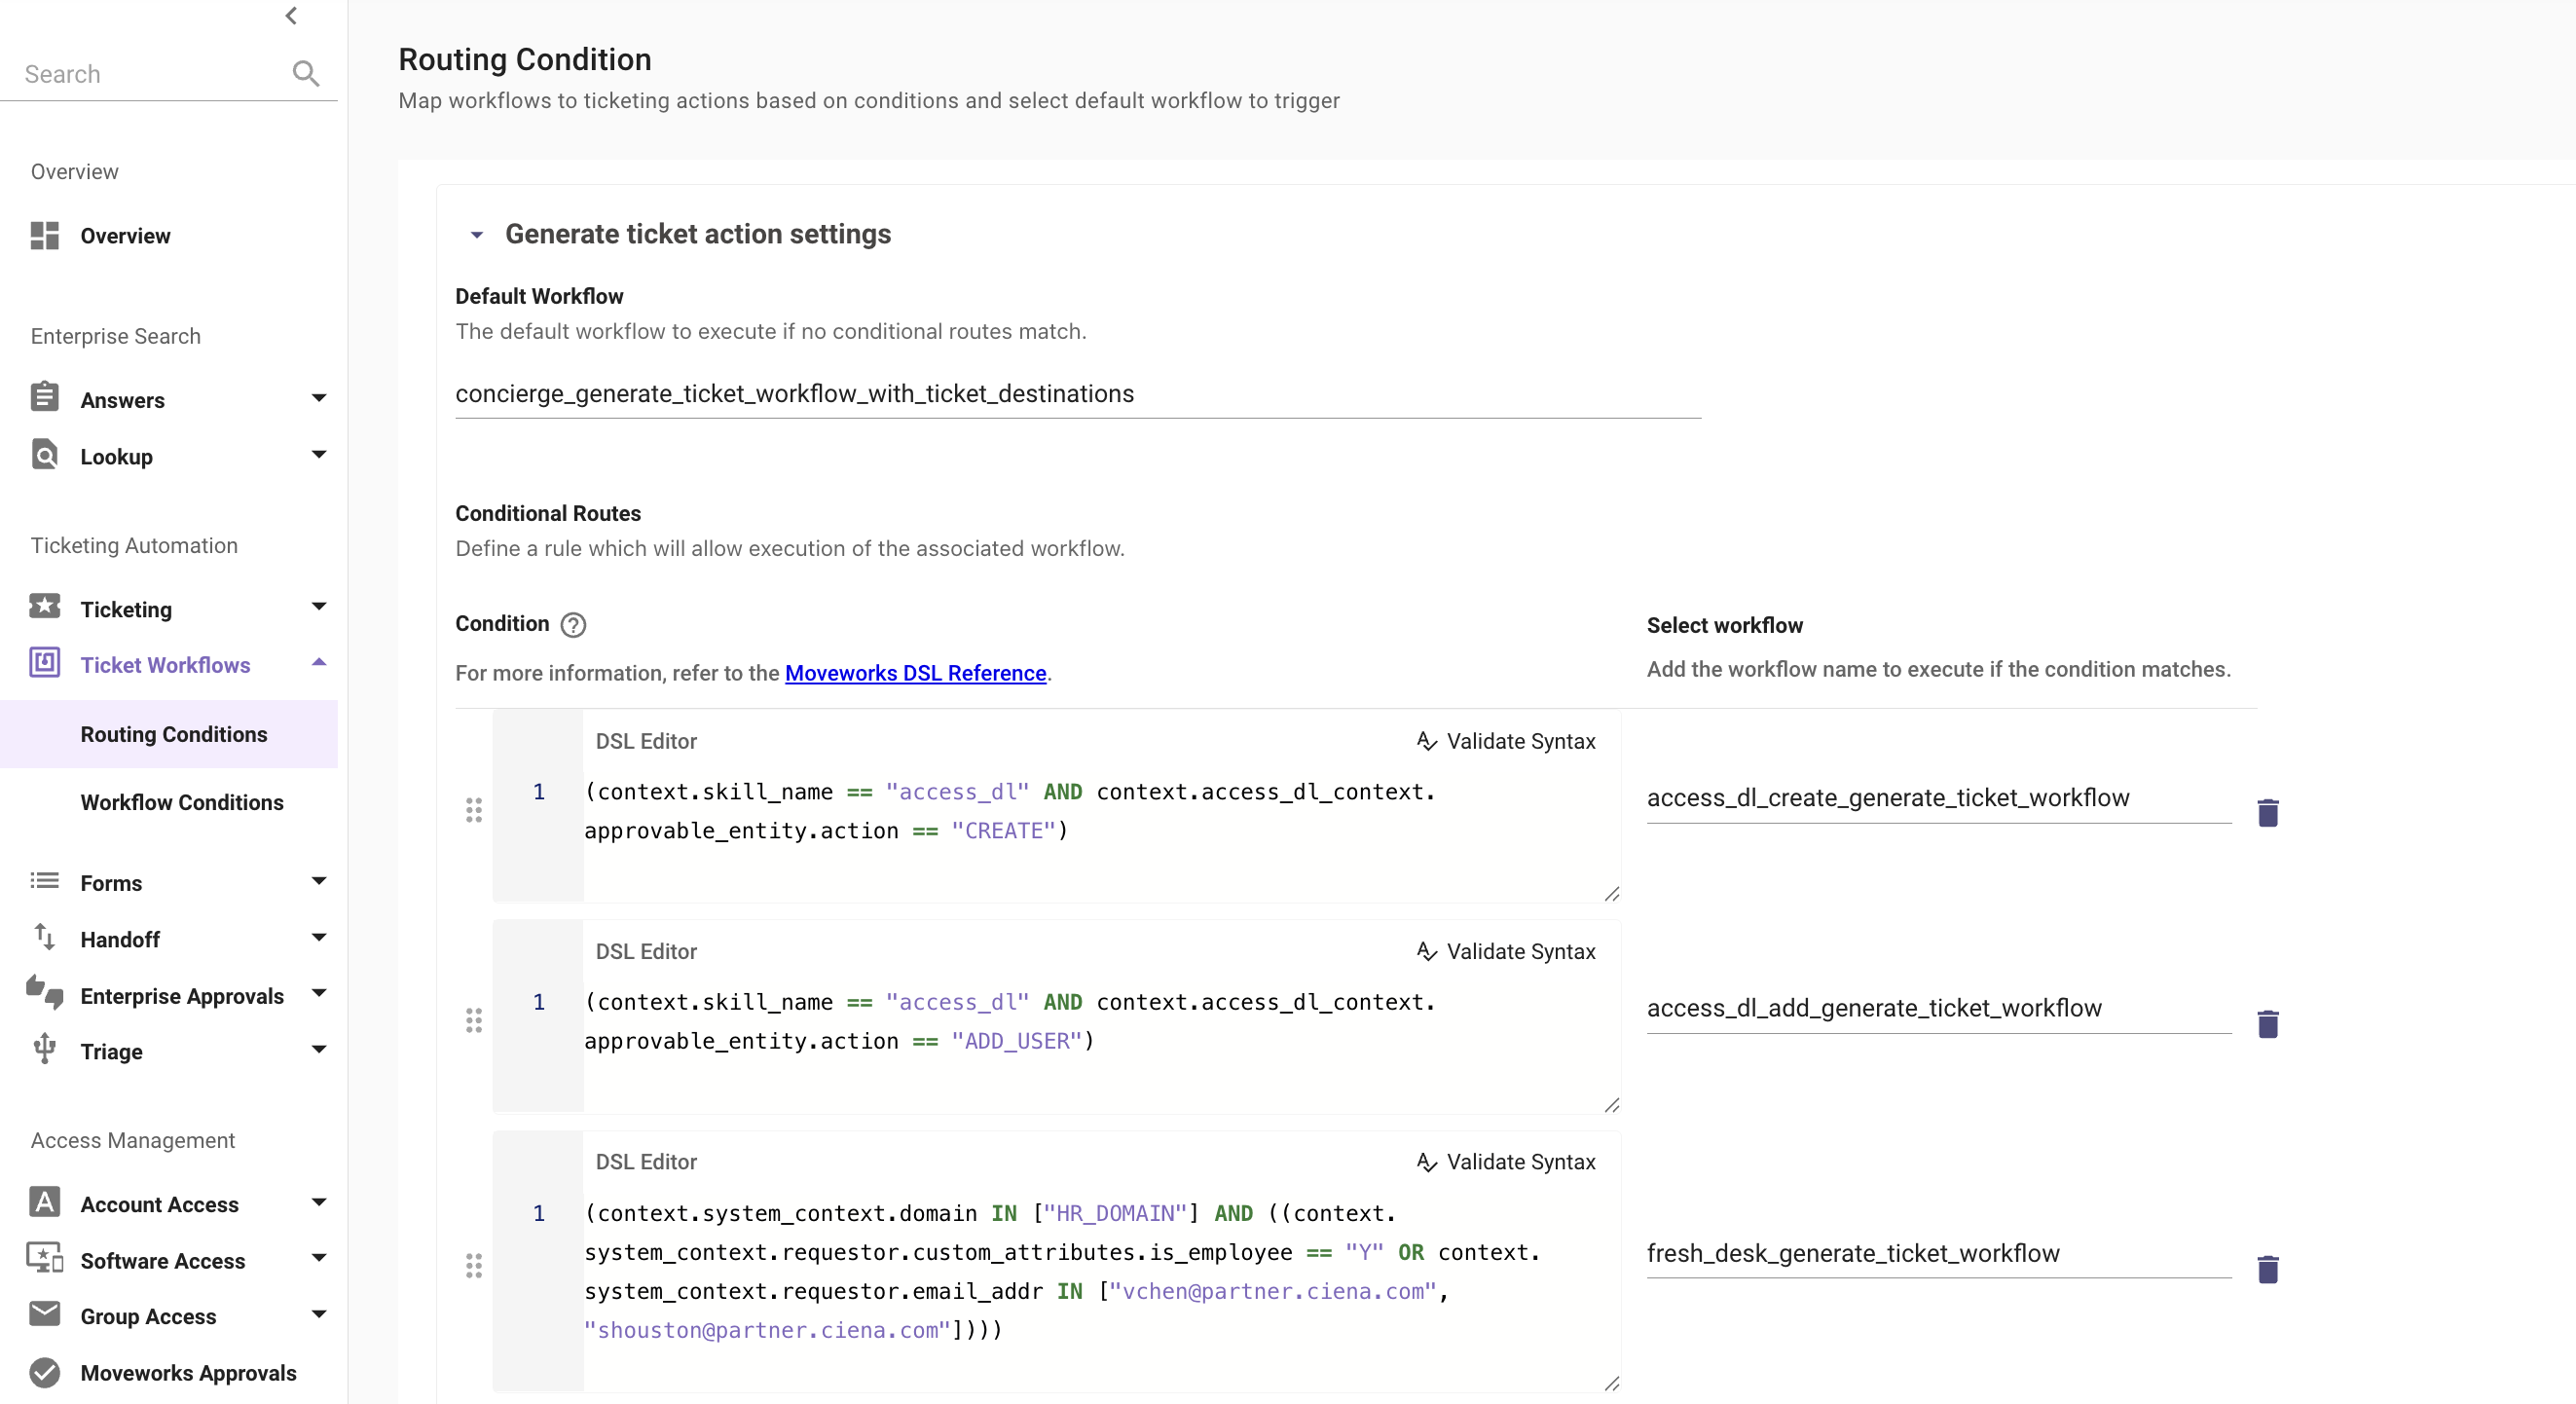This screenshot has width=2576, height=1404.
Task: Click the Condition help question mark icon
Action: (573, 625)
